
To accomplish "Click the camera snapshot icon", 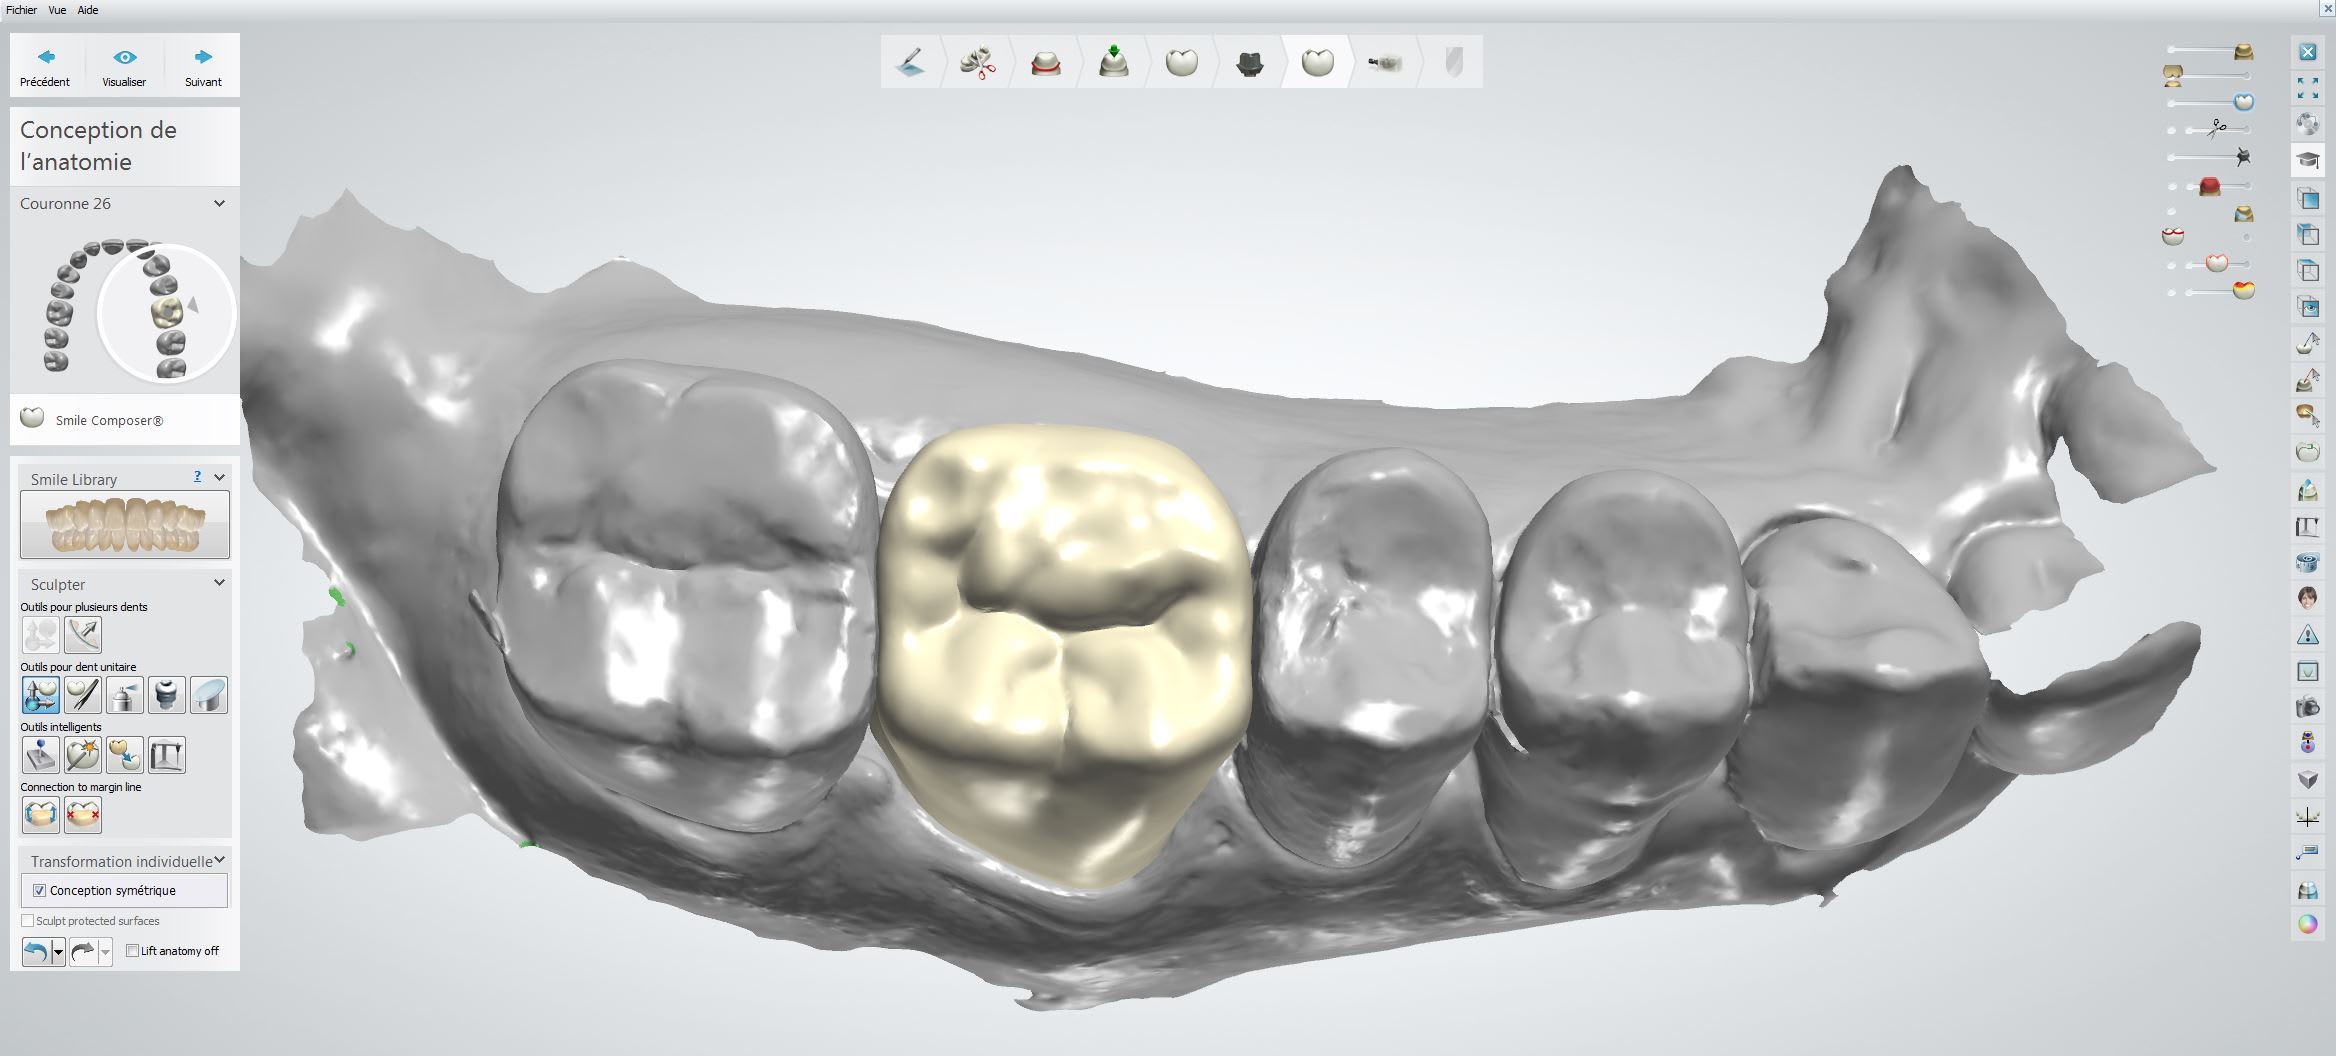I will [2307, 707].
